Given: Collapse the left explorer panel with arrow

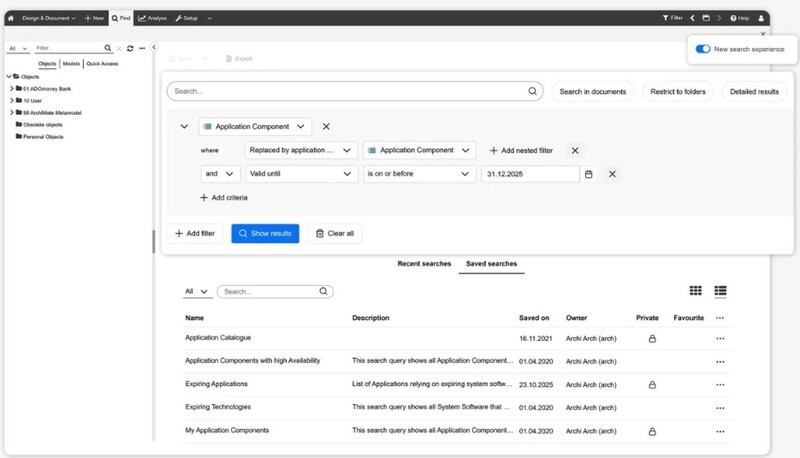Looking at the screenshot, I should coord(154,48).
